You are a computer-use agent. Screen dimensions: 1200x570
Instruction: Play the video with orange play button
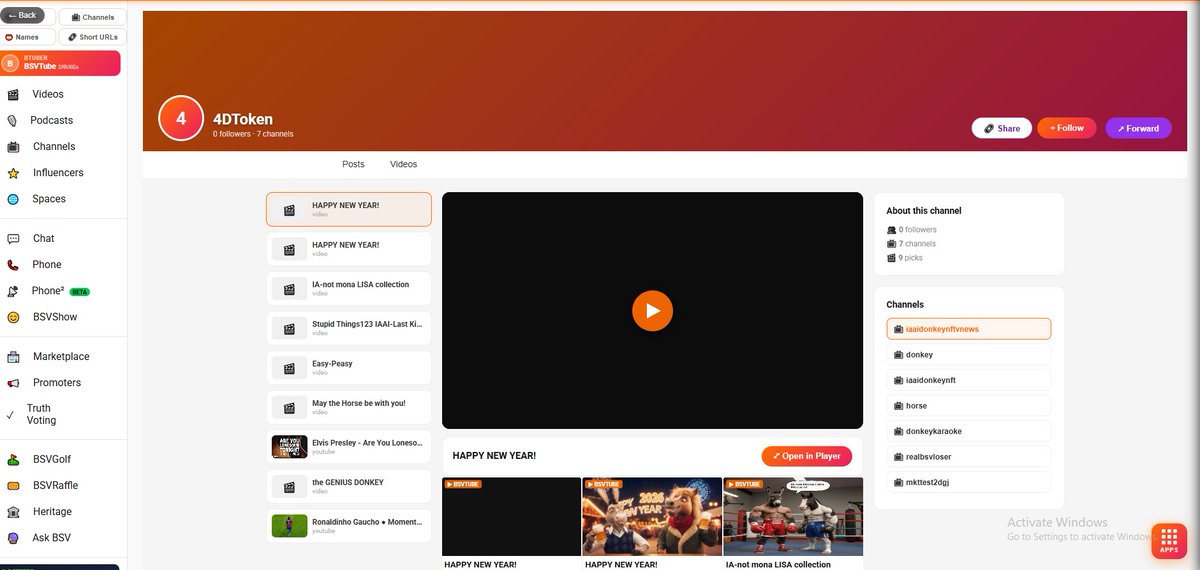(x=652, y=311)
